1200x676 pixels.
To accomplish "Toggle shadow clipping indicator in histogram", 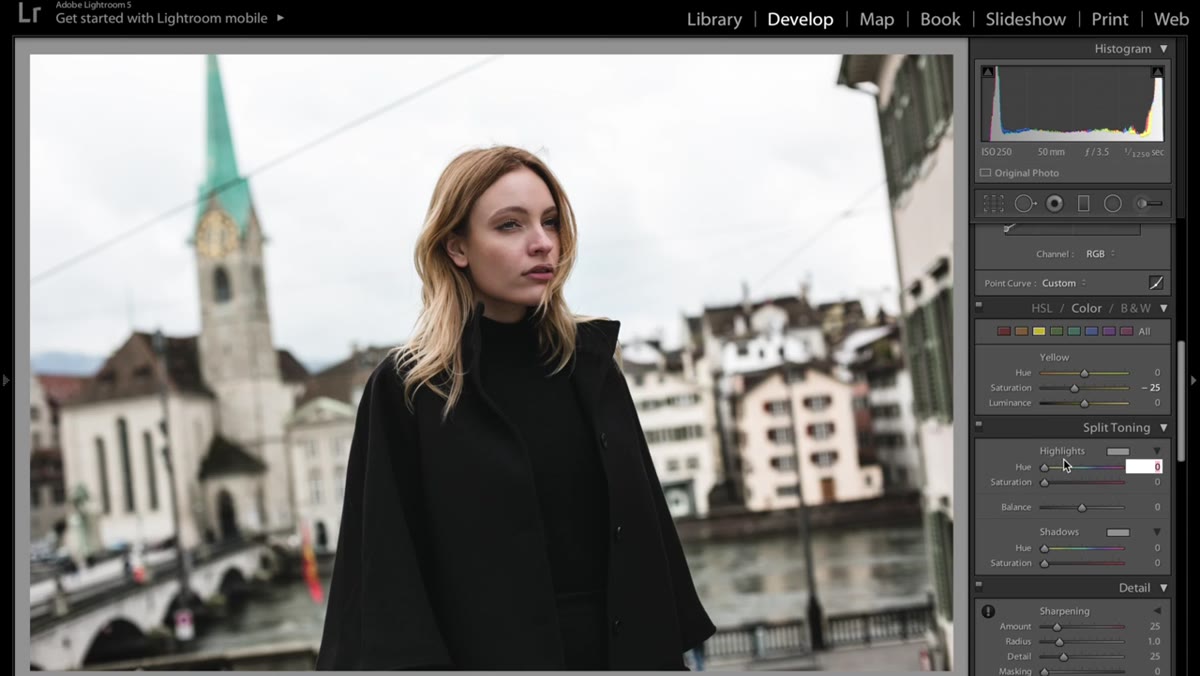I will tap(988, 72).
